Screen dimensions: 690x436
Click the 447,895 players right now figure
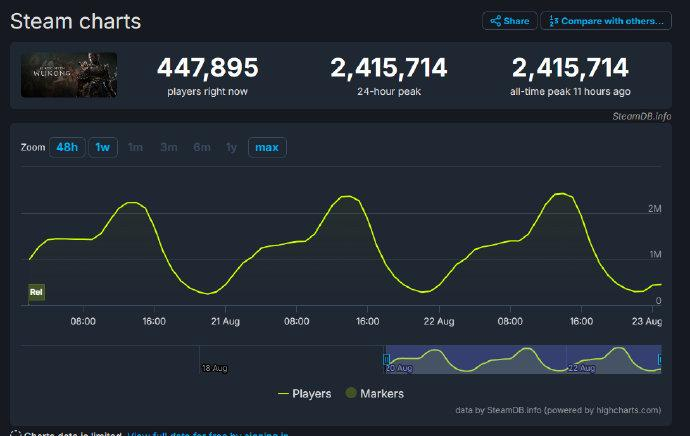(207, 68)
